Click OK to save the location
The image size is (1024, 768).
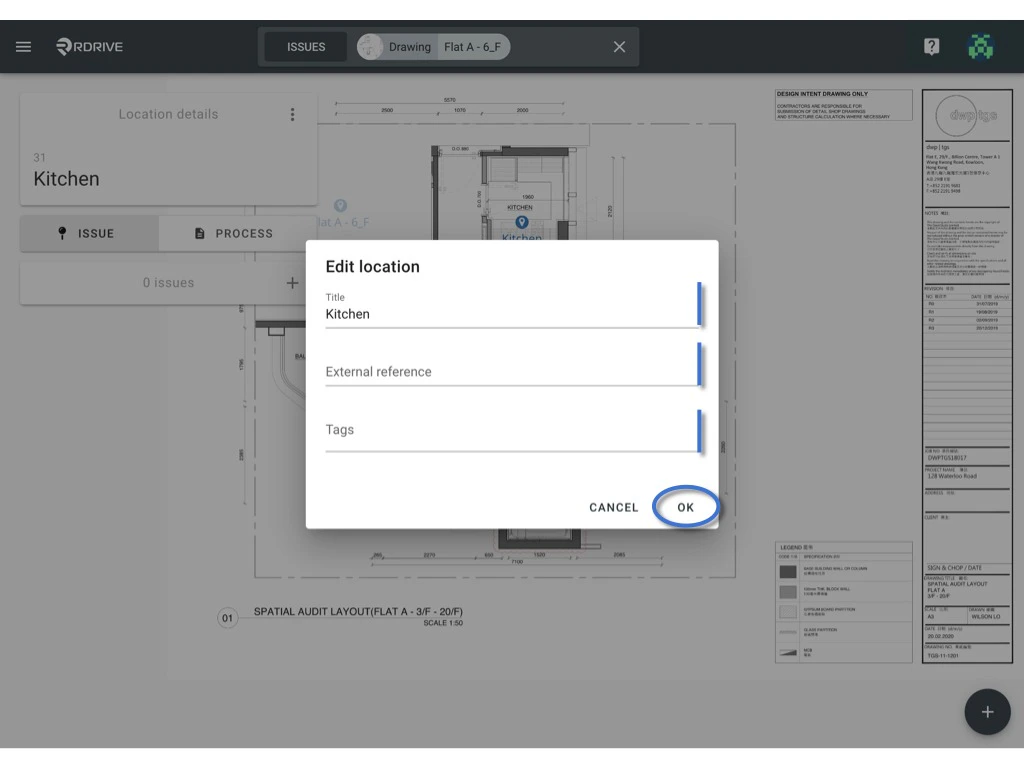pyautogui.click(x=685, y=507)
